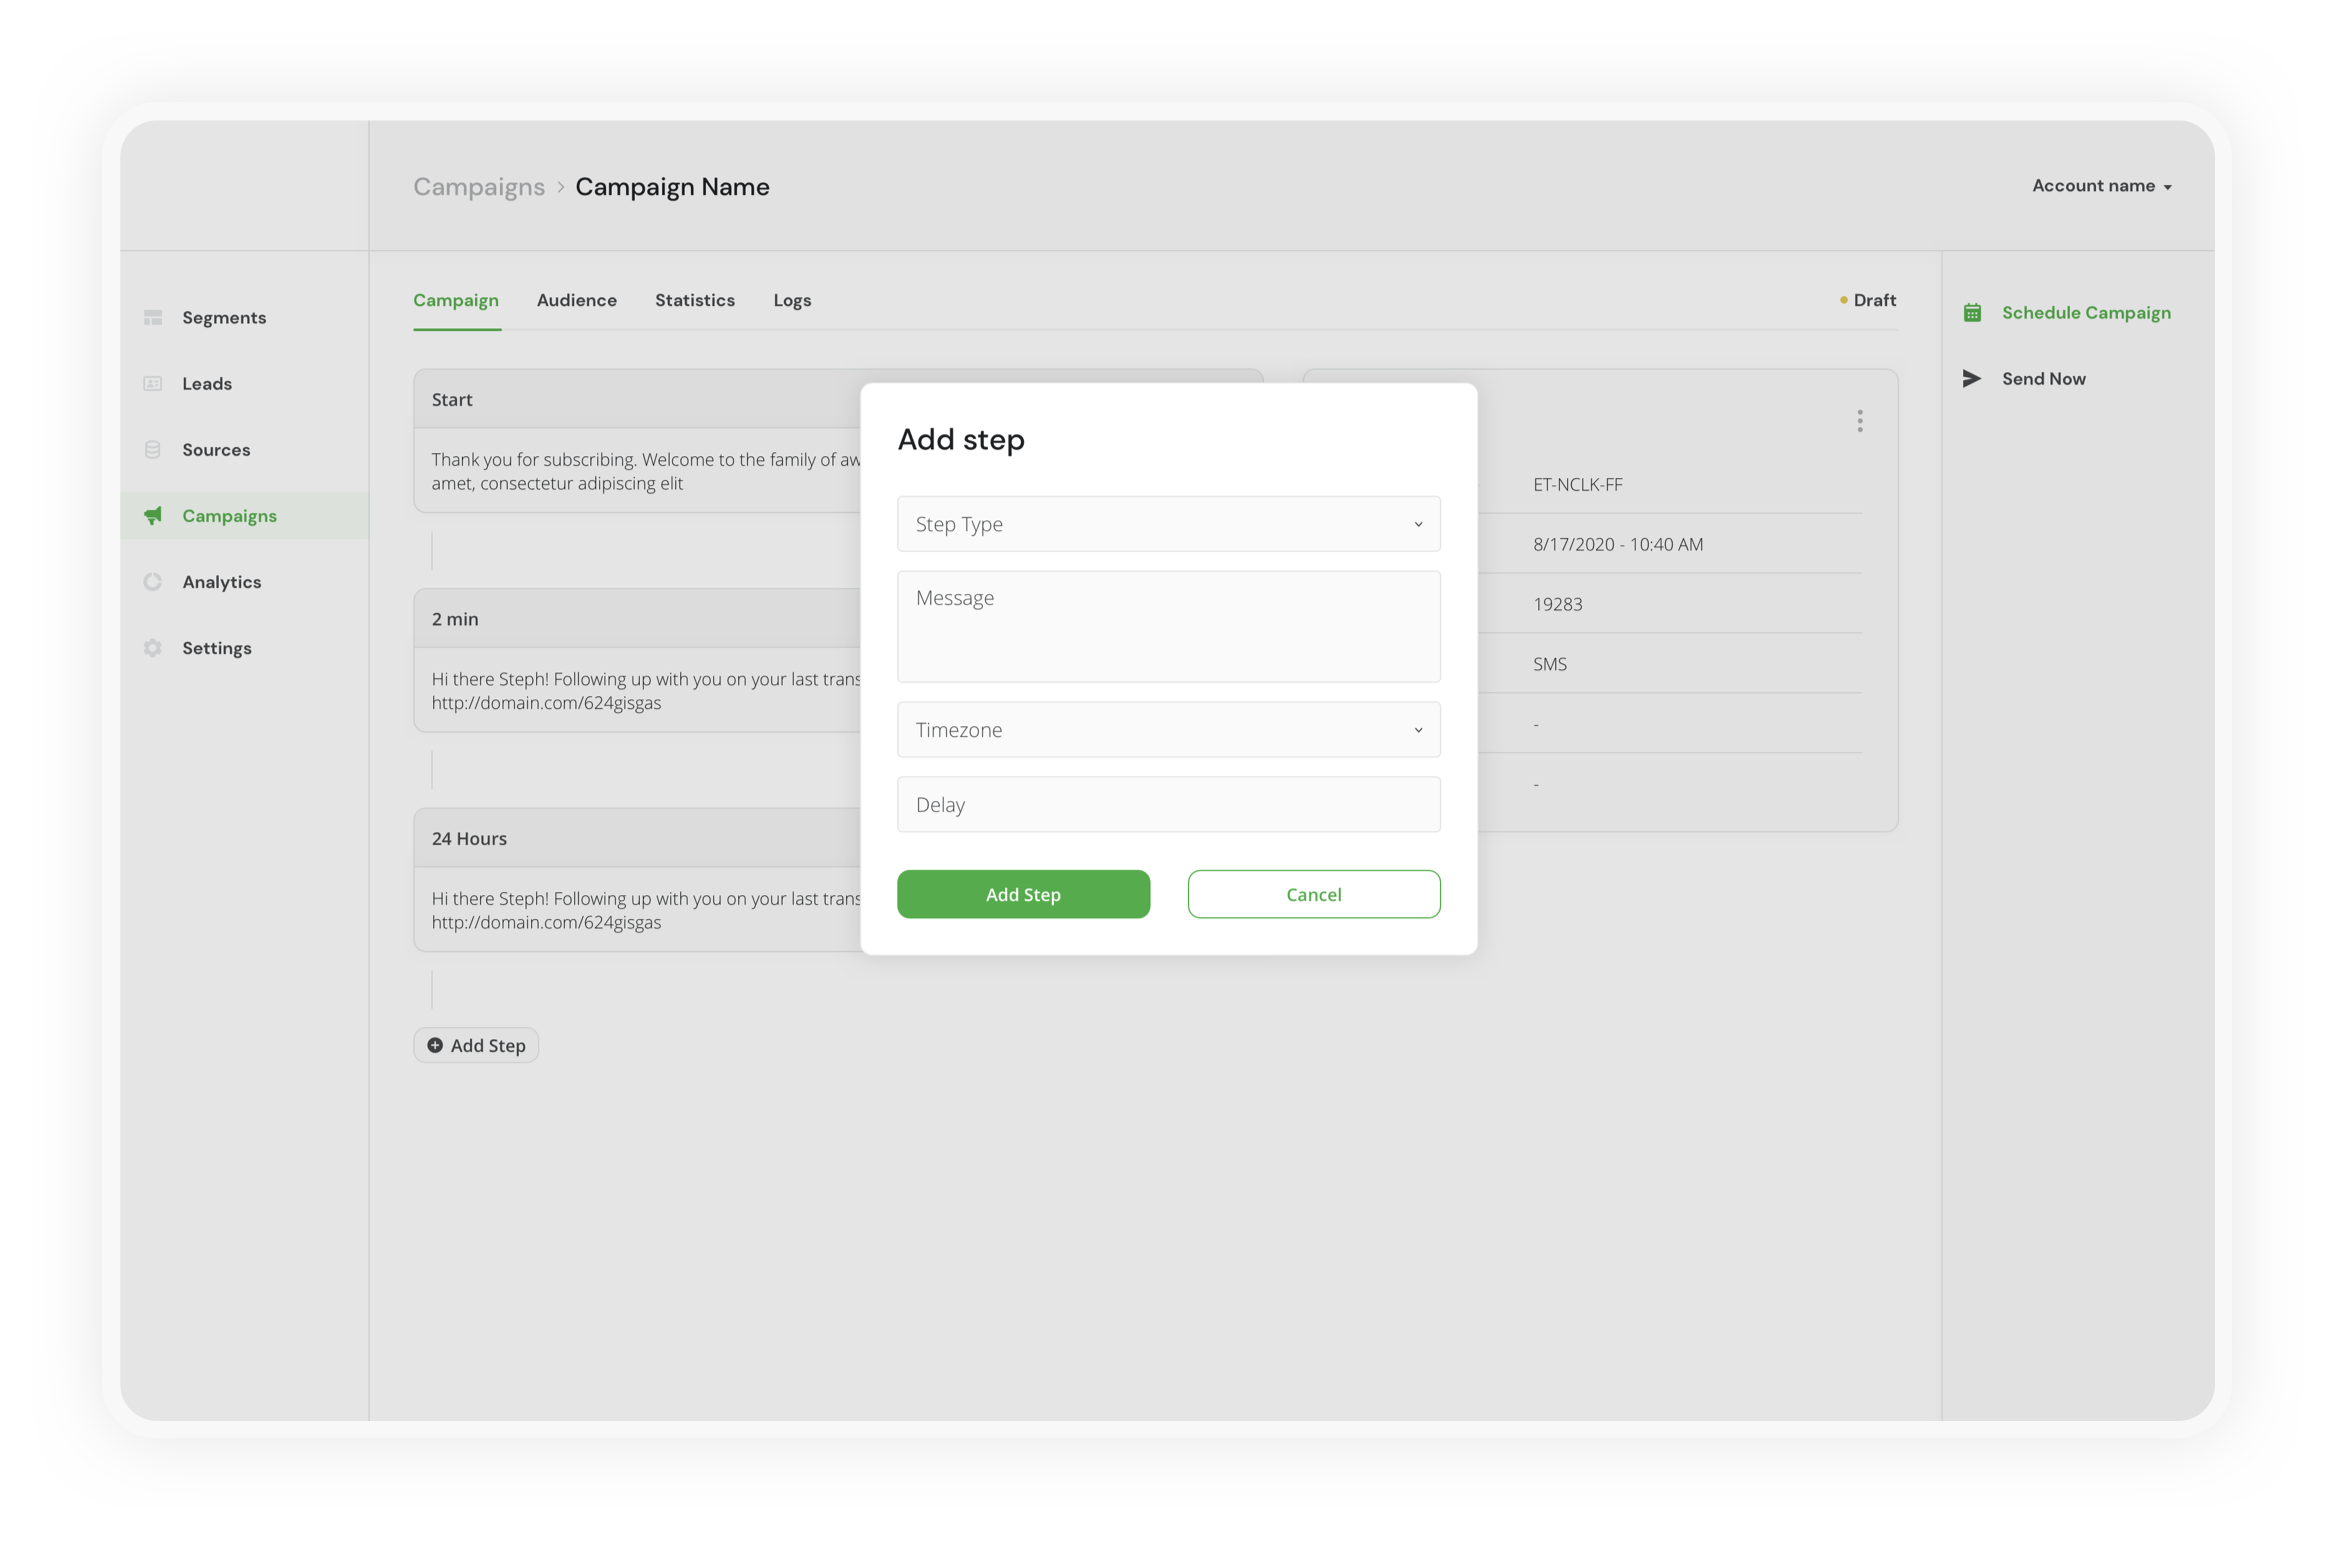Viewport: 2334px width, 1542px height.
Task: Open the Segments section icon
Action: [x=153, y=316]
